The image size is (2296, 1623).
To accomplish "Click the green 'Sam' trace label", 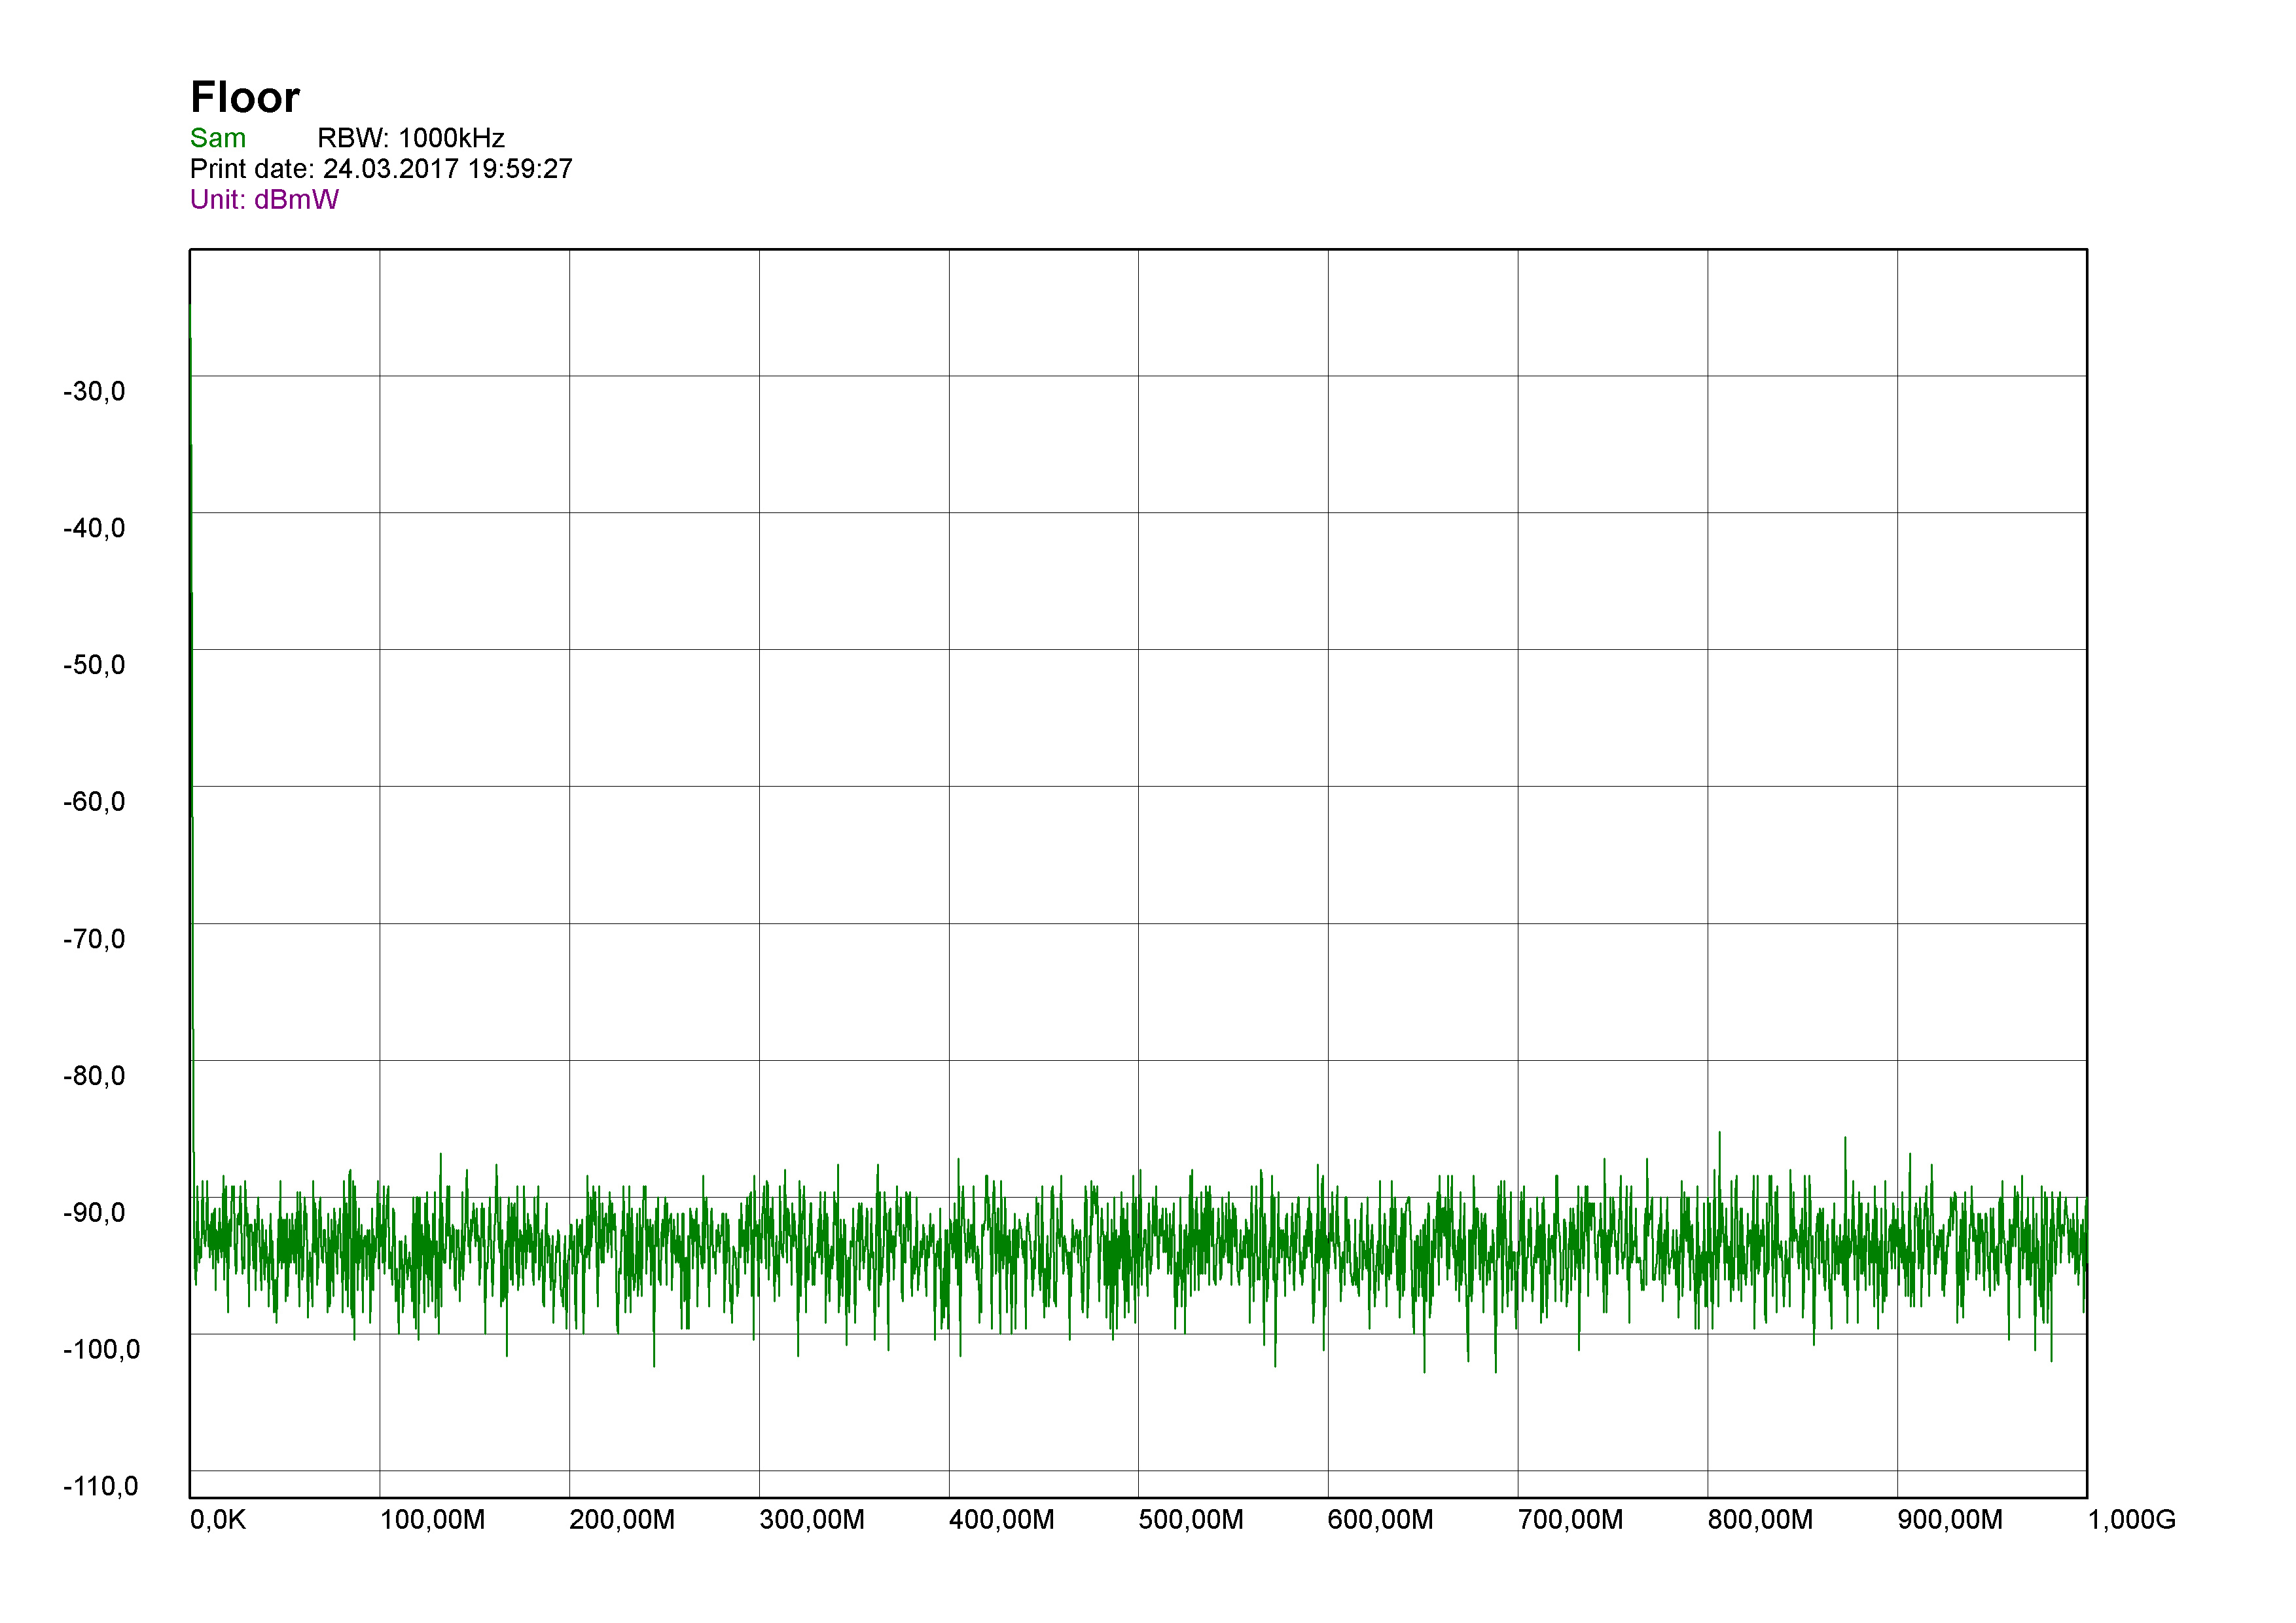I will 217,138.
